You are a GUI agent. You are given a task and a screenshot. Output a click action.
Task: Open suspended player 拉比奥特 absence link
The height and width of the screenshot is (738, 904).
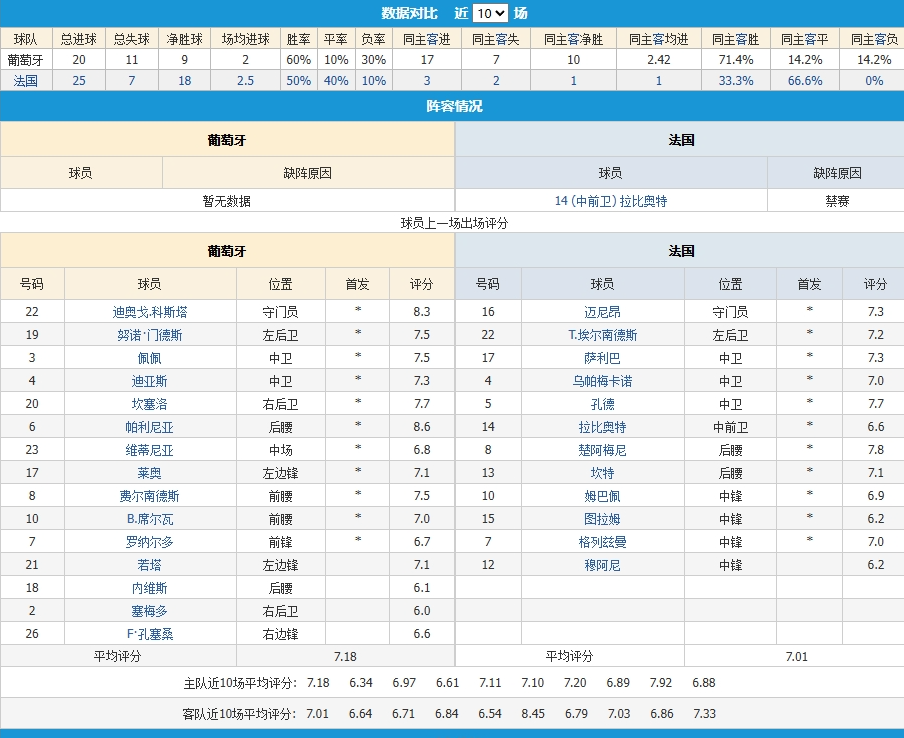(610, 201)
